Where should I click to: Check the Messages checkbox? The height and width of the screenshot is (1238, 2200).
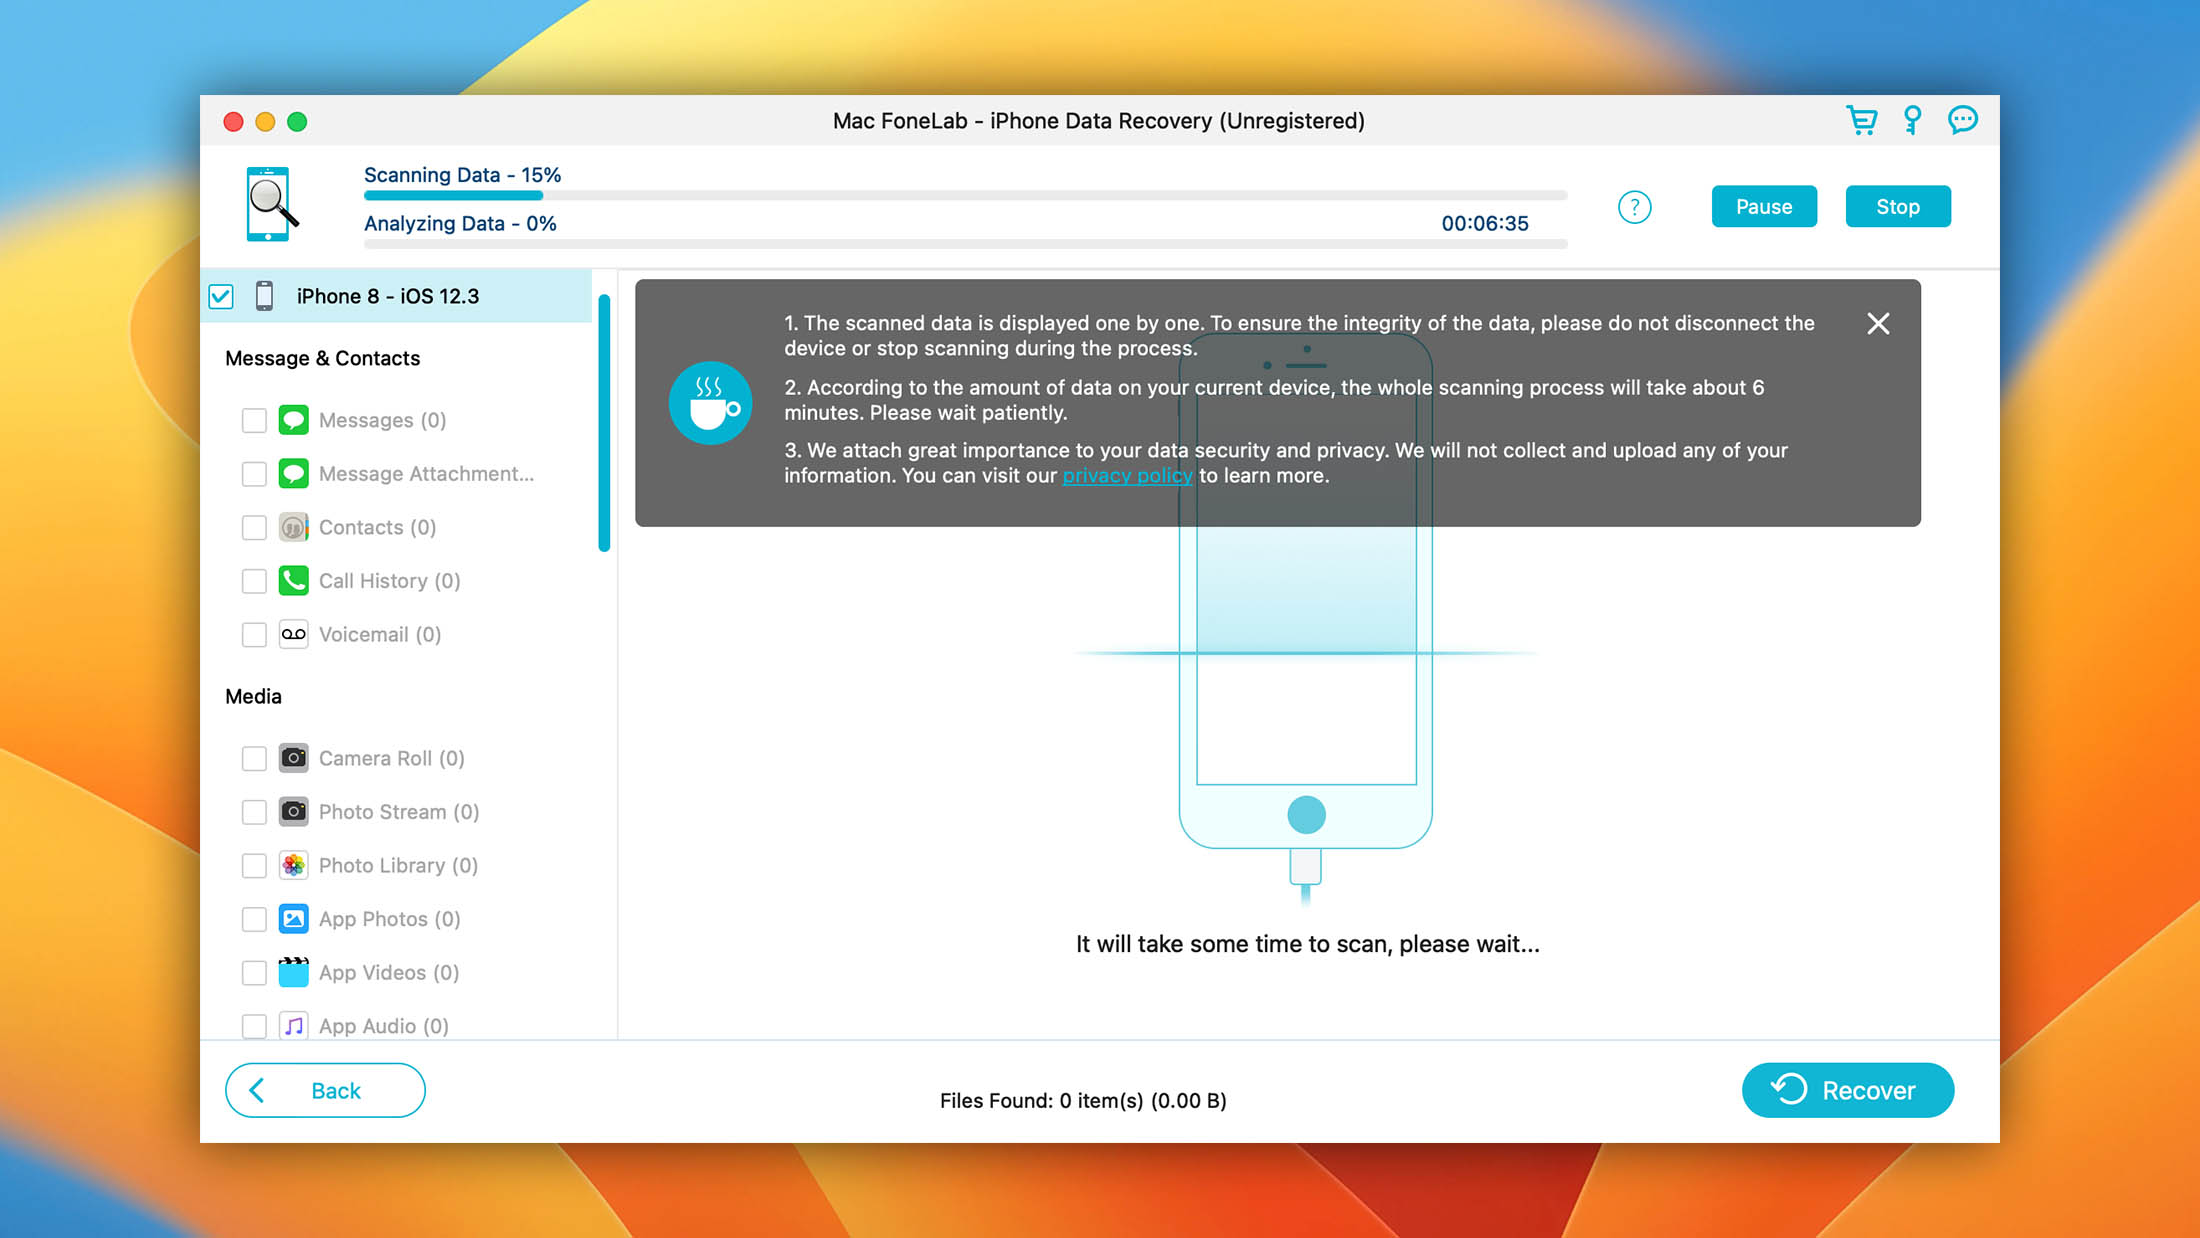(254, 420)
